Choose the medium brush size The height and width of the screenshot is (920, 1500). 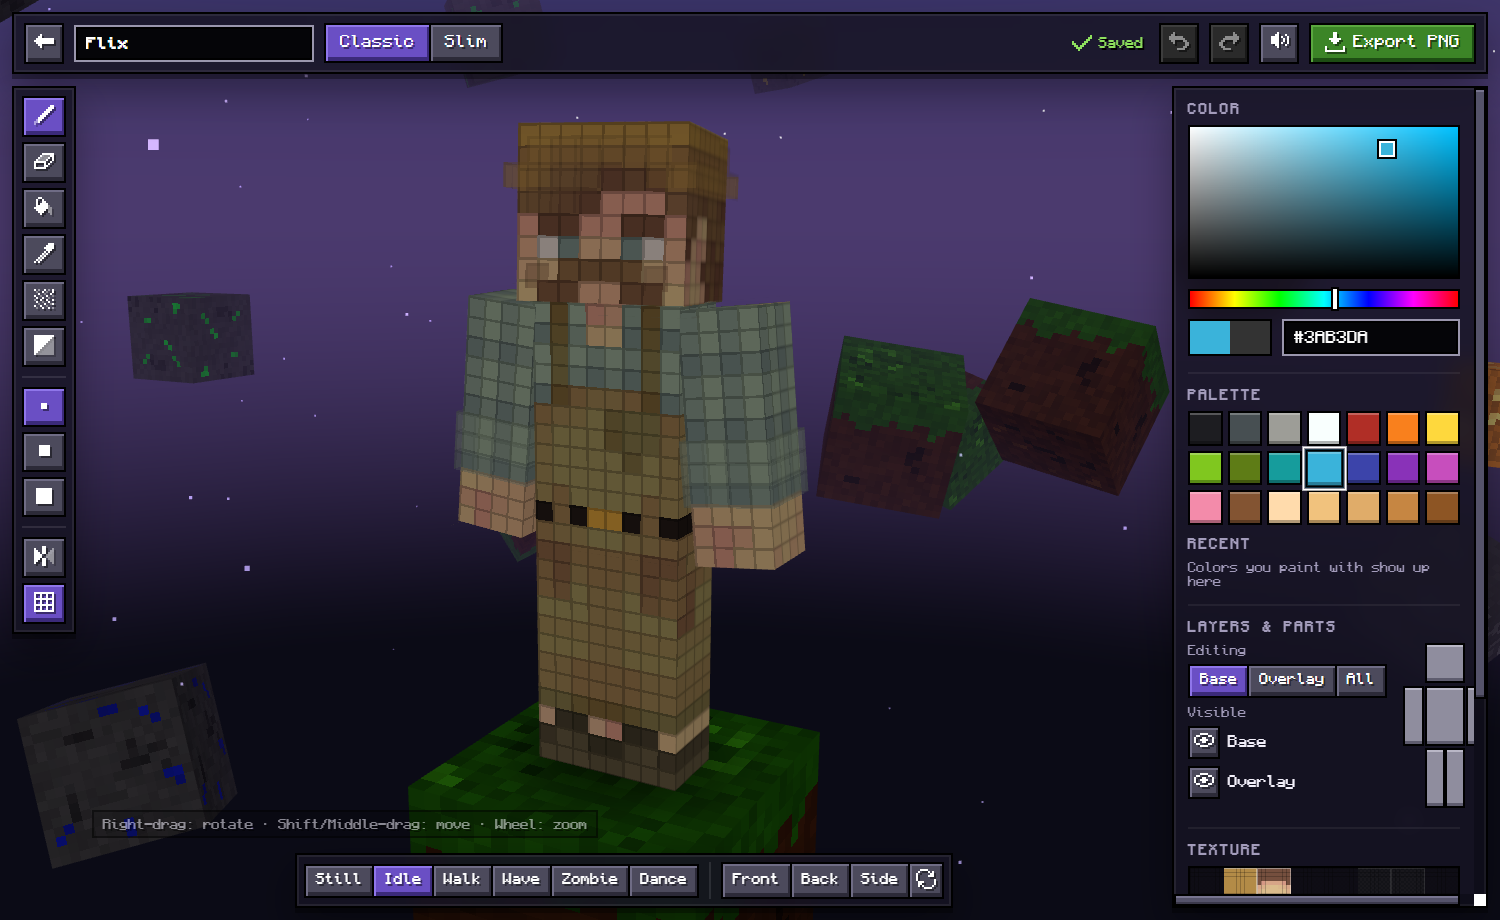tap(44, 452)
